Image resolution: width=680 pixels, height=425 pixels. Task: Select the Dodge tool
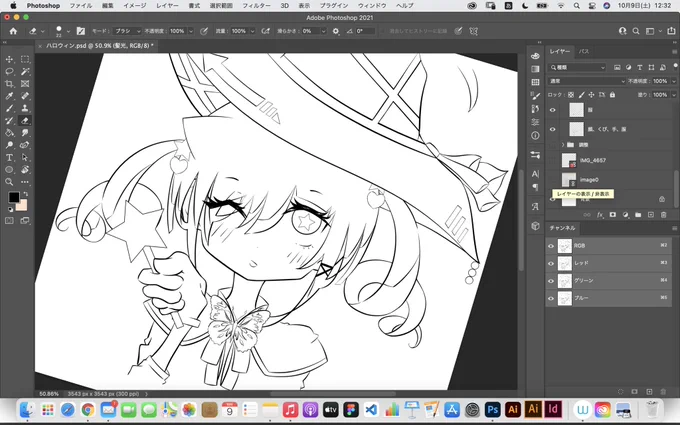[9, 145]
